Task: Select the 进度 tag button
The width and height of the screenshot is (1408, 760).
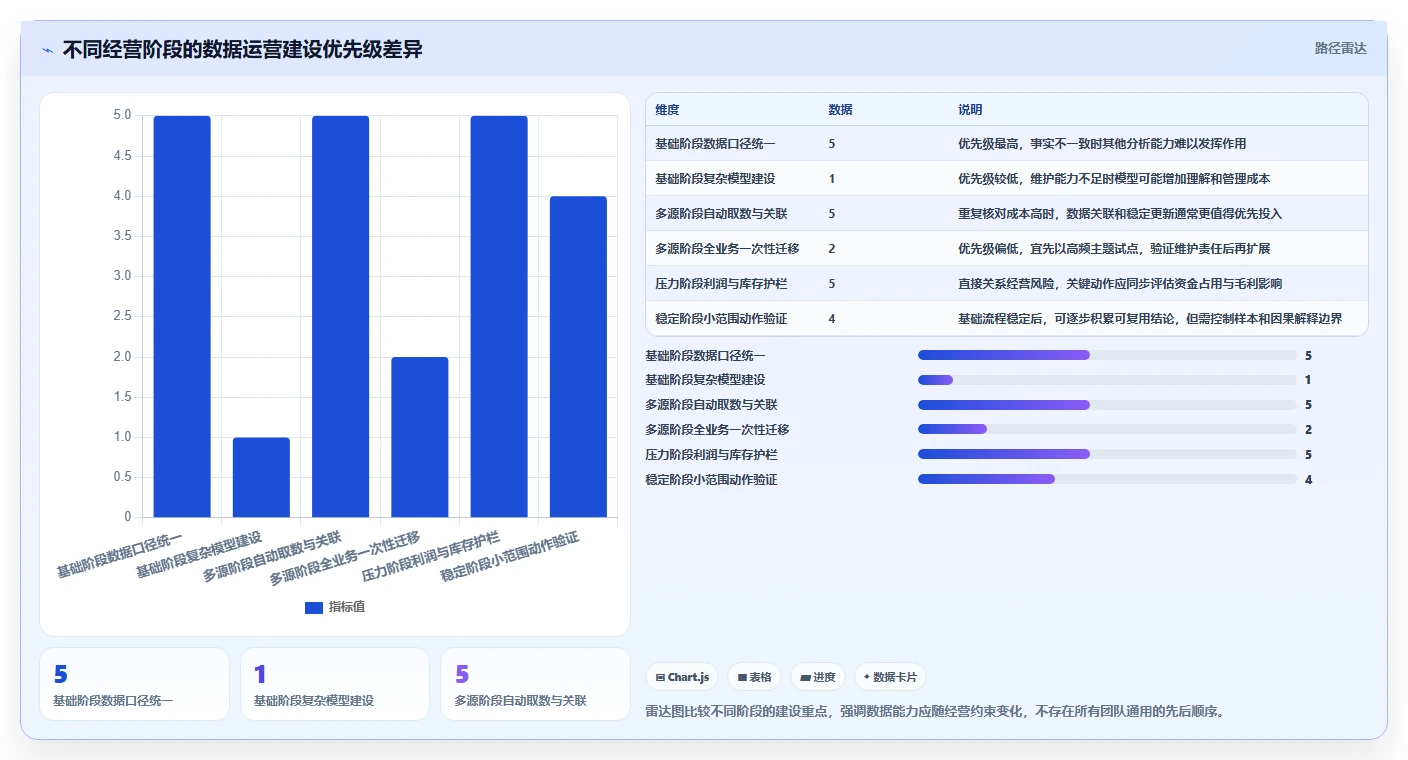Action: click(x=817, y=677)
